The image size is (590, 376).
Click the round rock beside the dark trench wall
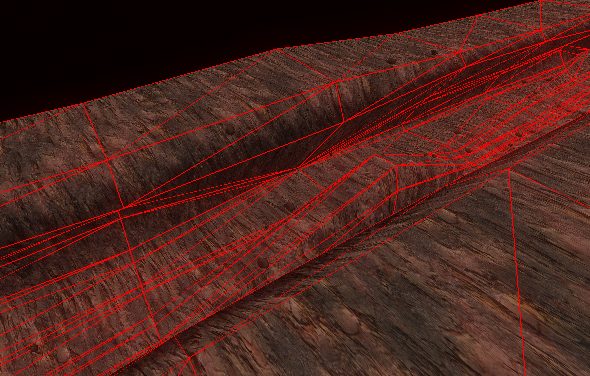(230, 130)
